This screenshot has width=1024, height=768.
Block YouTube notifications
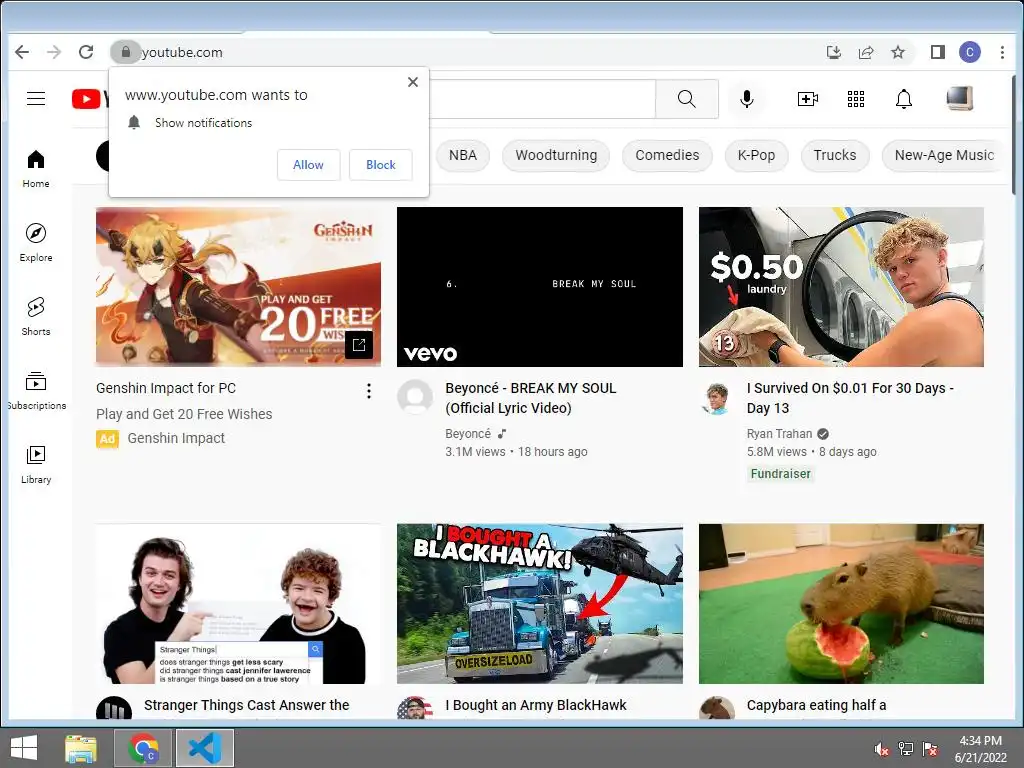pos(381,165)
